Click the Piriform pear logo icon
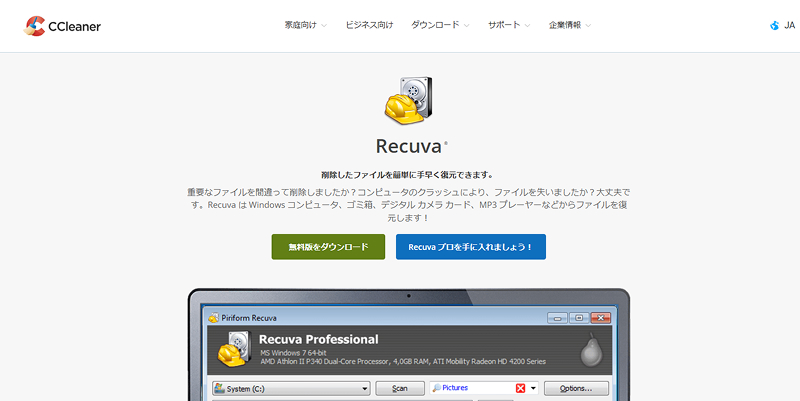The image size is (800, 401). (591, 350)
